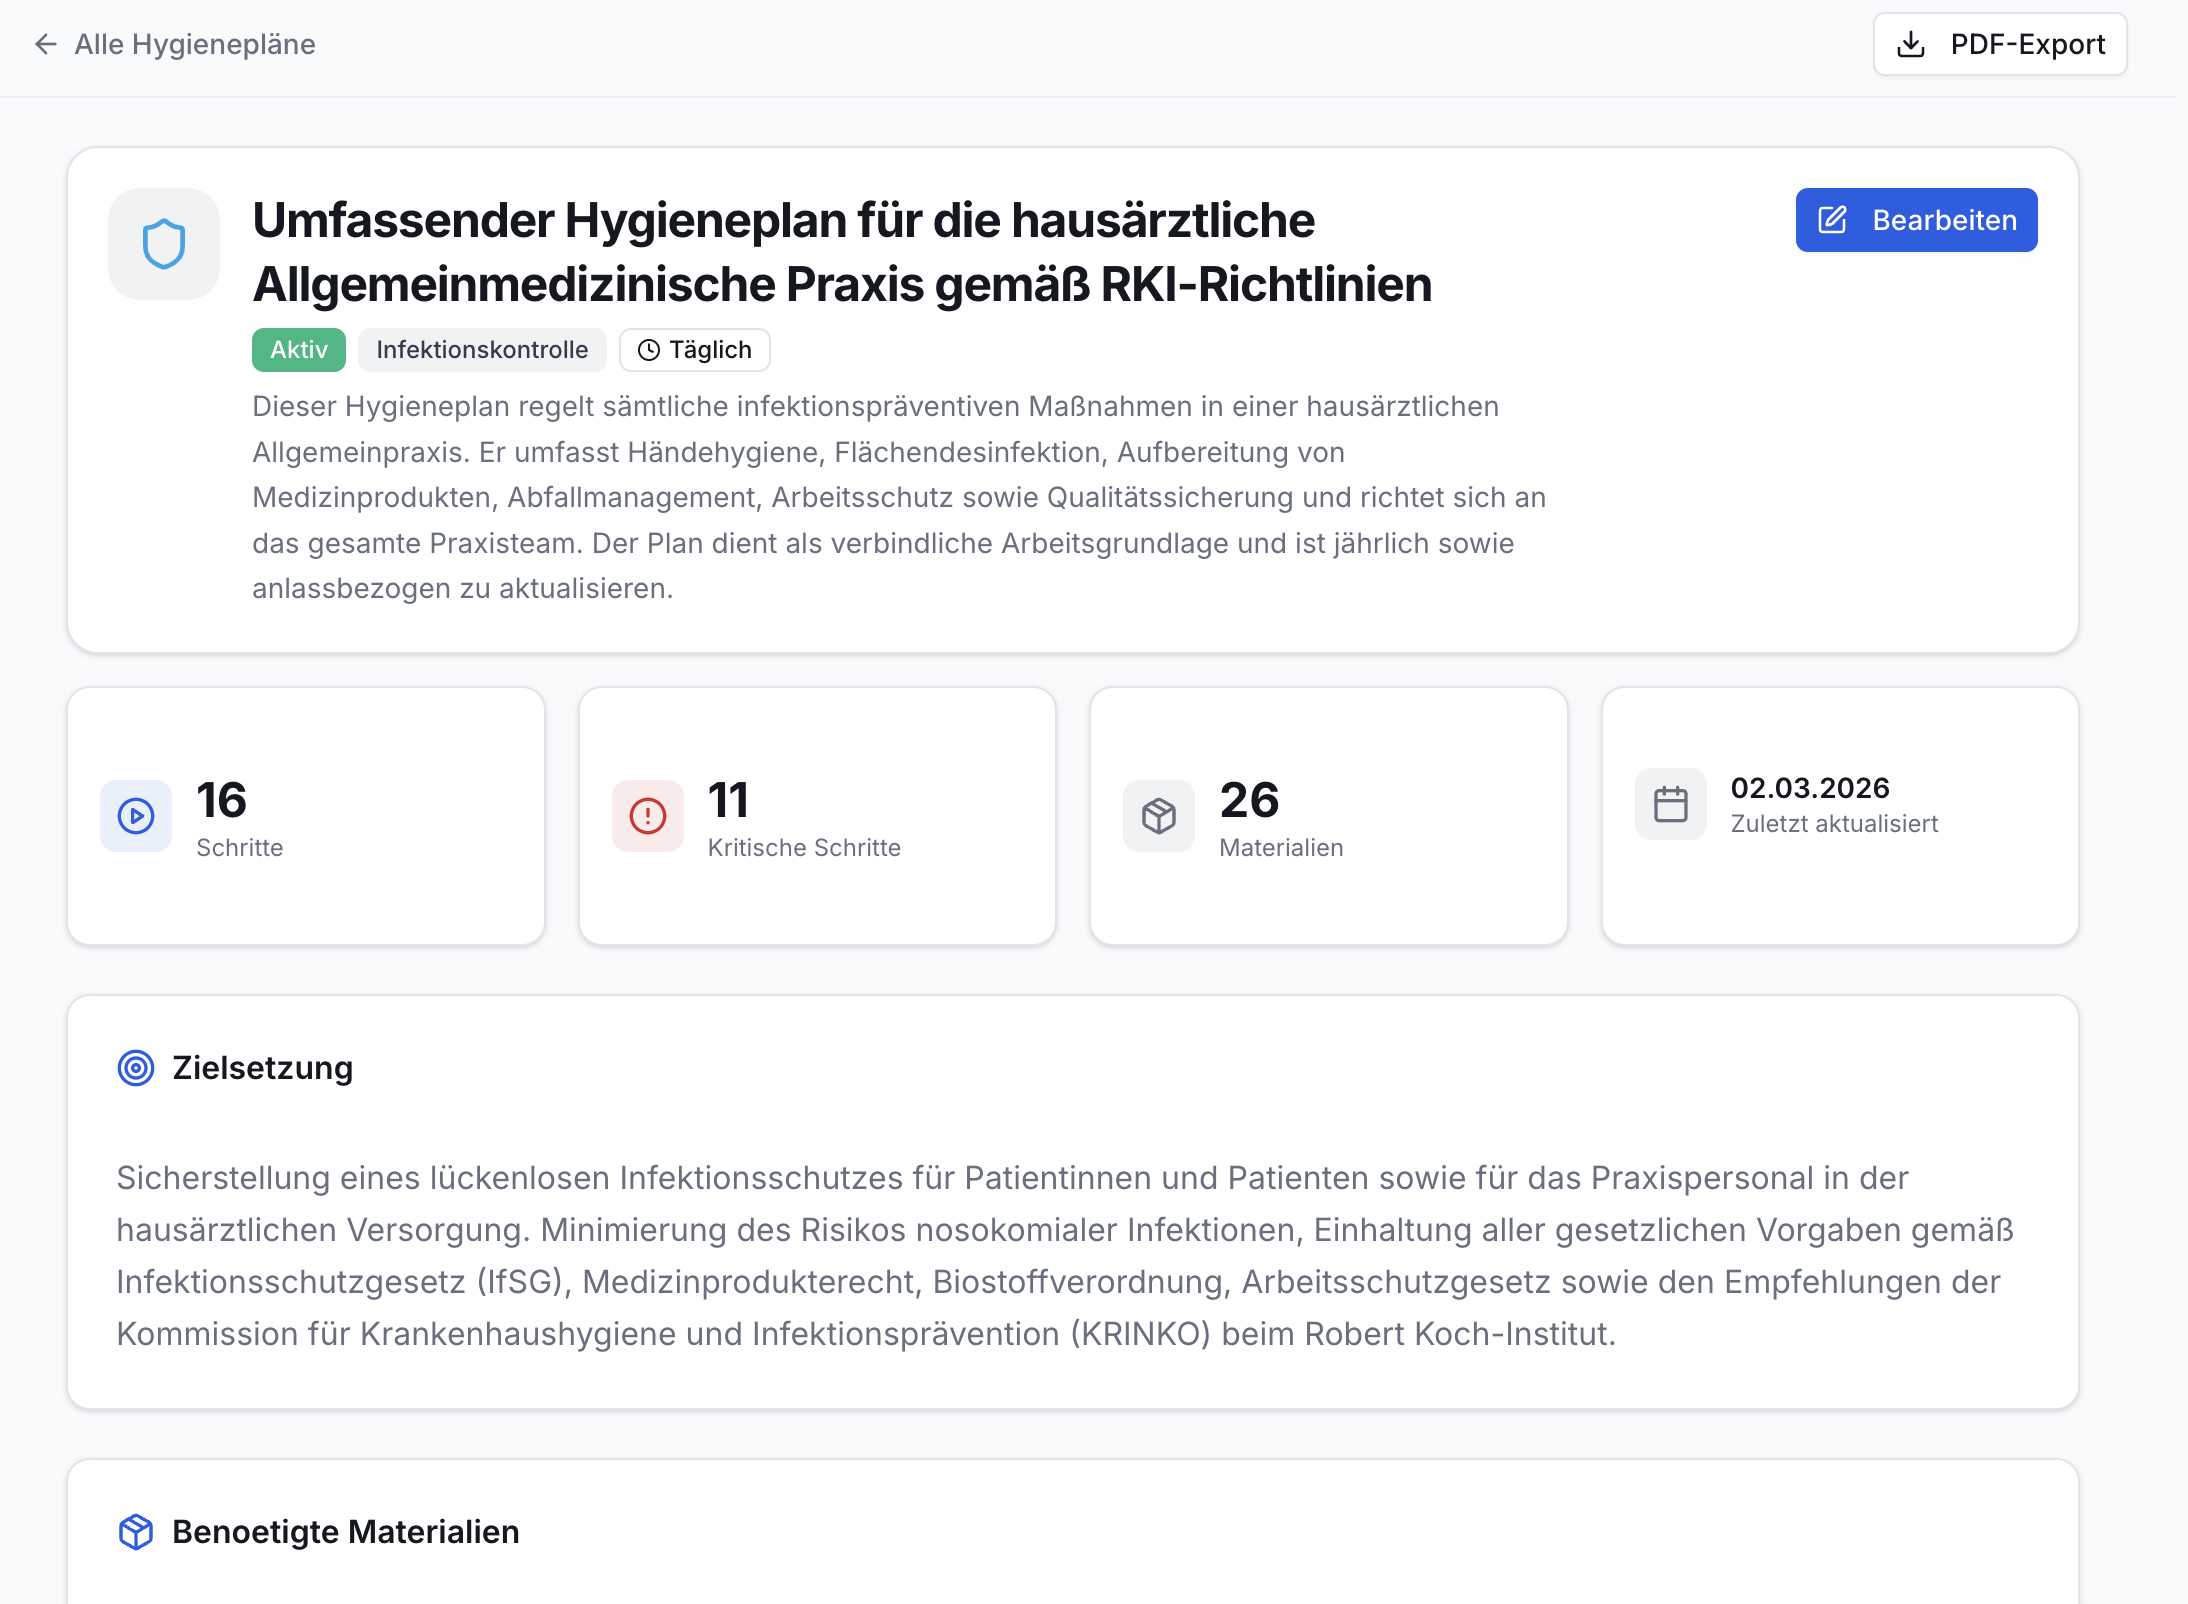Click the Zielsetzung paragraph starting 'Sicherstellung eines lückenlosen'
2188x1604 pixels.
1066,1256
